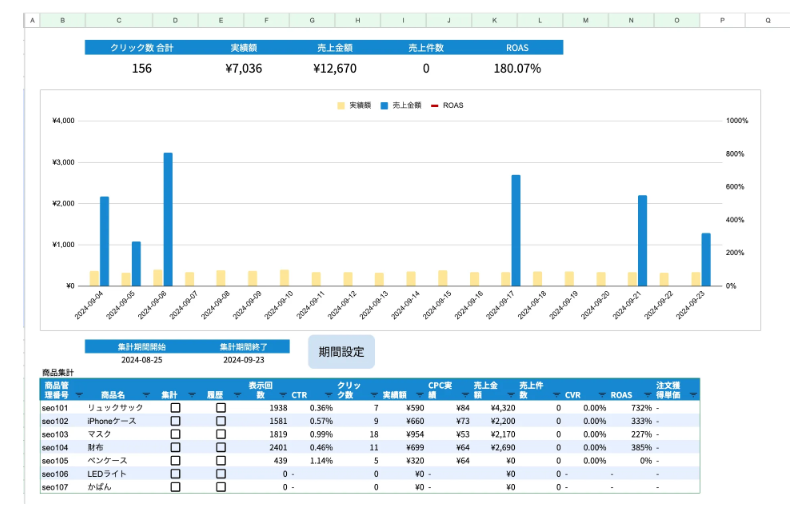Open filter dropdown for 売上金額 column
Screen dimensions: 810x511
tap(510, 395)
